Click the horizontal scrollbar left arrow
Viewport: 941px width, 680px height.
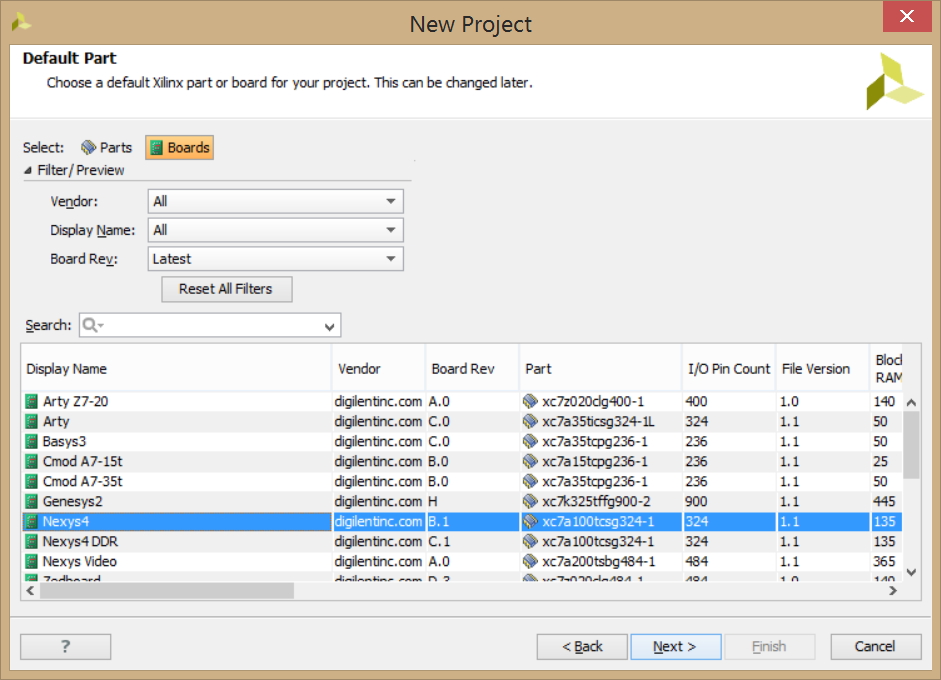31,591
